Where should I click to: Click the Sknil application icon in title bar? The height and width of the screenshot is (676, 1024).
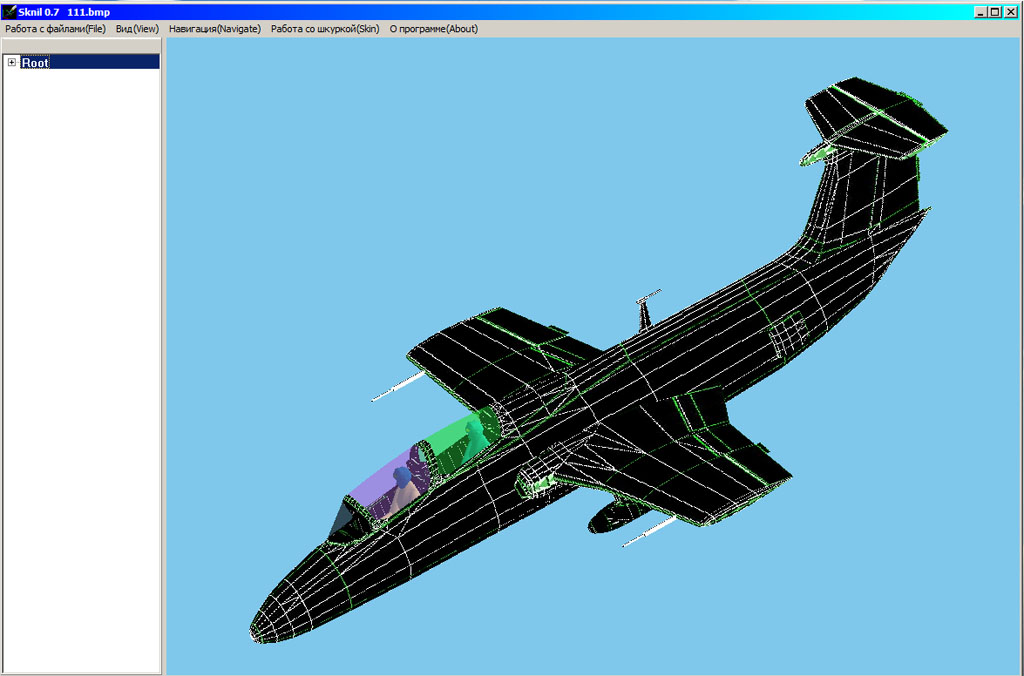tap(9, 12)
